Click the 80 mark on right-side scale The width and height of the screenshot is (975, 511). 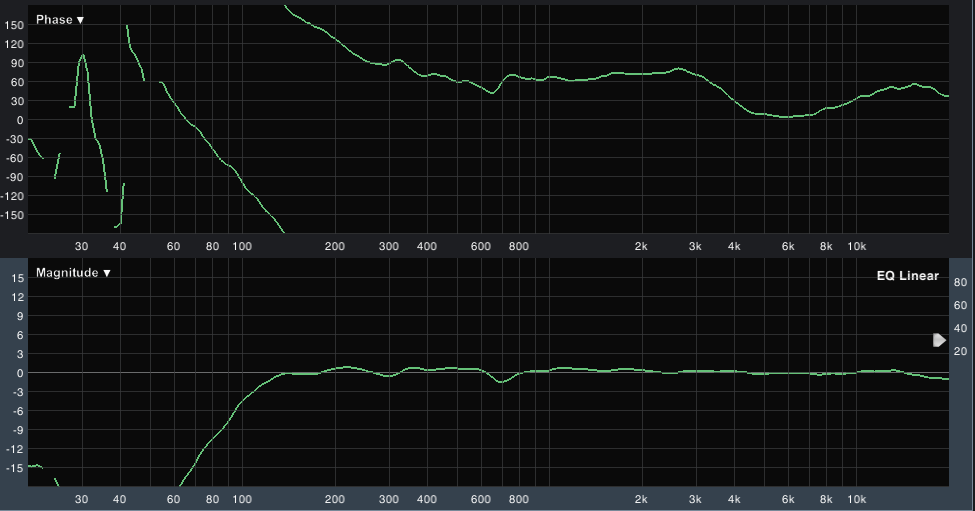coord(961,282)
